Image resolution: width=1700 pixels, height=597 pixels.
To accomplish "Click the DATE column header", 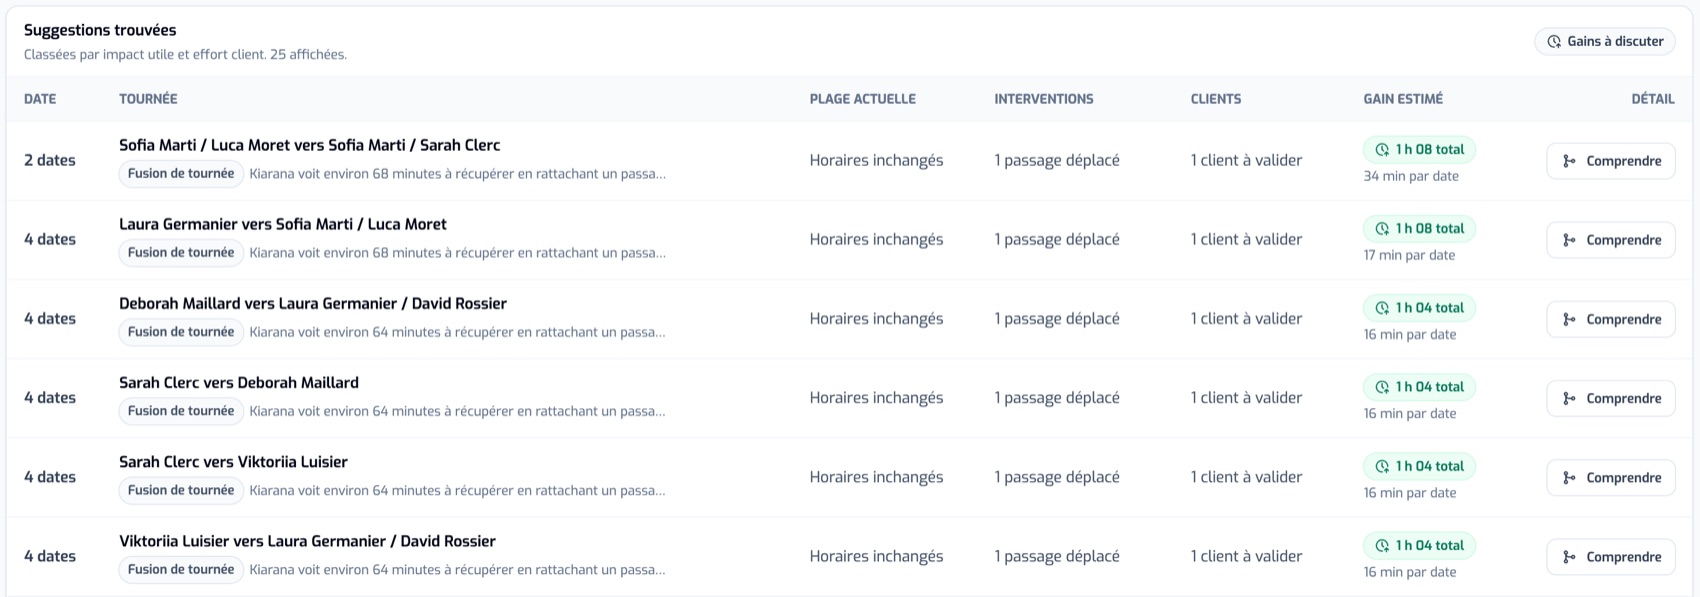I will tap(40, 99).
